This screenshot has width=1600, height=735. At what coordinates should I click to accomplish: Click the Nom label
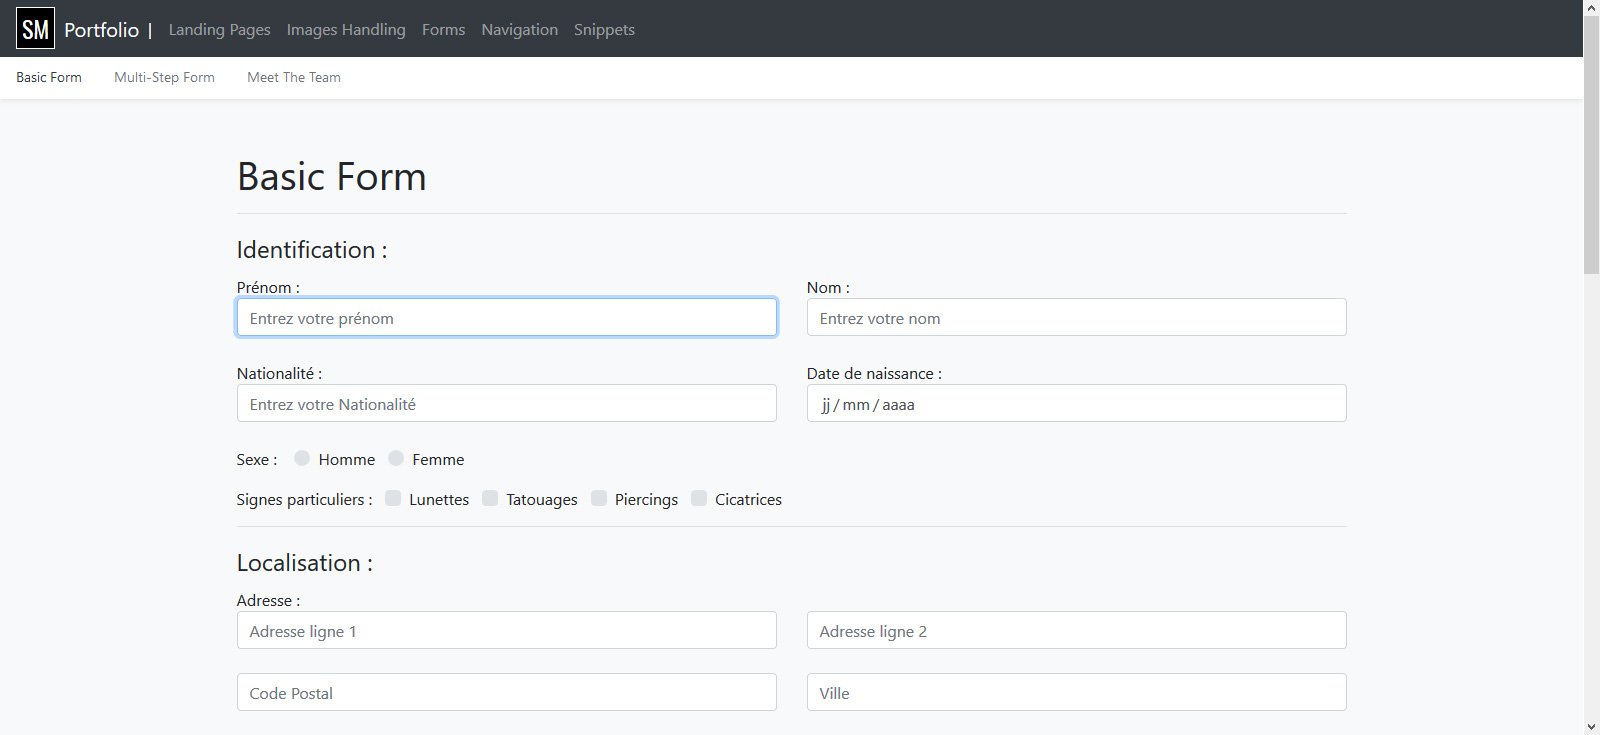click(828, 287)
